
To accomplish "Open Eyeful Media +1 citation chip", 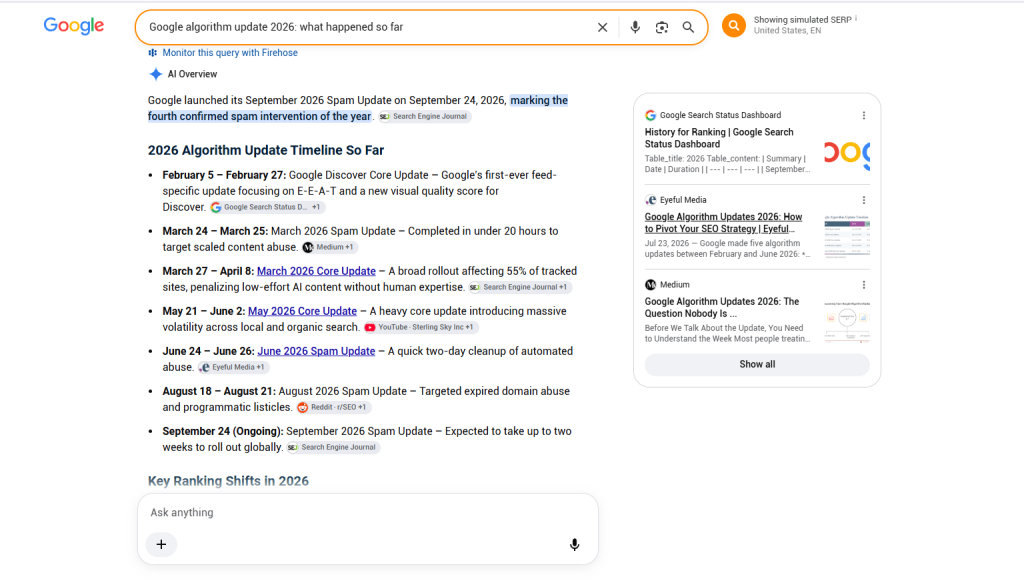I will tap(234, 367).
